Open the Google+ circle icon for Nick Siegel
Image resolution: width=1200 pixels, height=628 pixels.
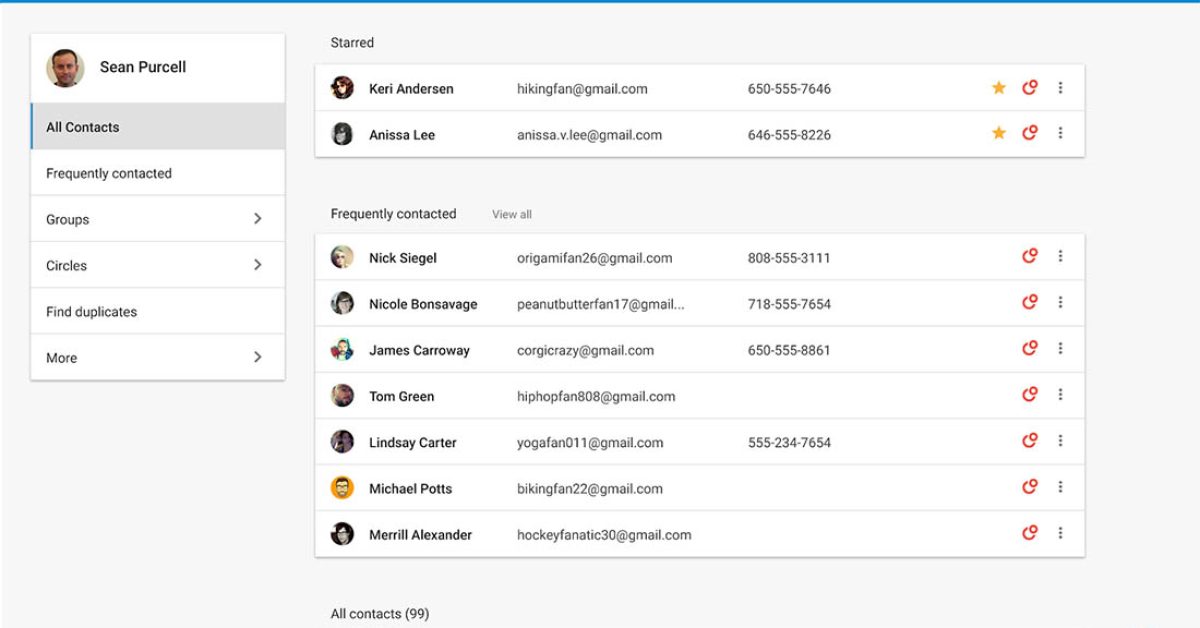point(1029,257)
